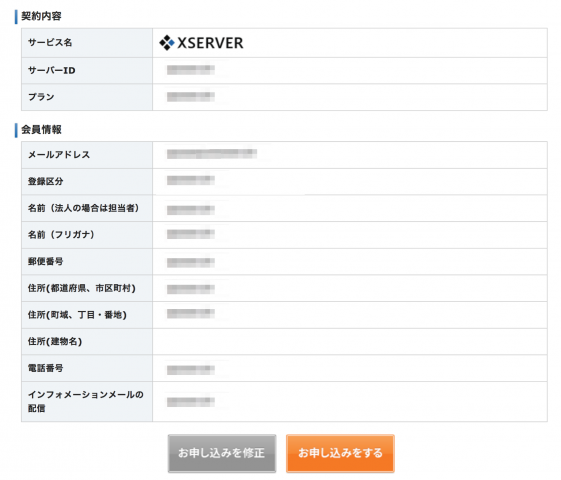The height and width of the screenshot is (480, 561).
Task: Click the blurred 郵便番号 value
Action: [191, 262]
